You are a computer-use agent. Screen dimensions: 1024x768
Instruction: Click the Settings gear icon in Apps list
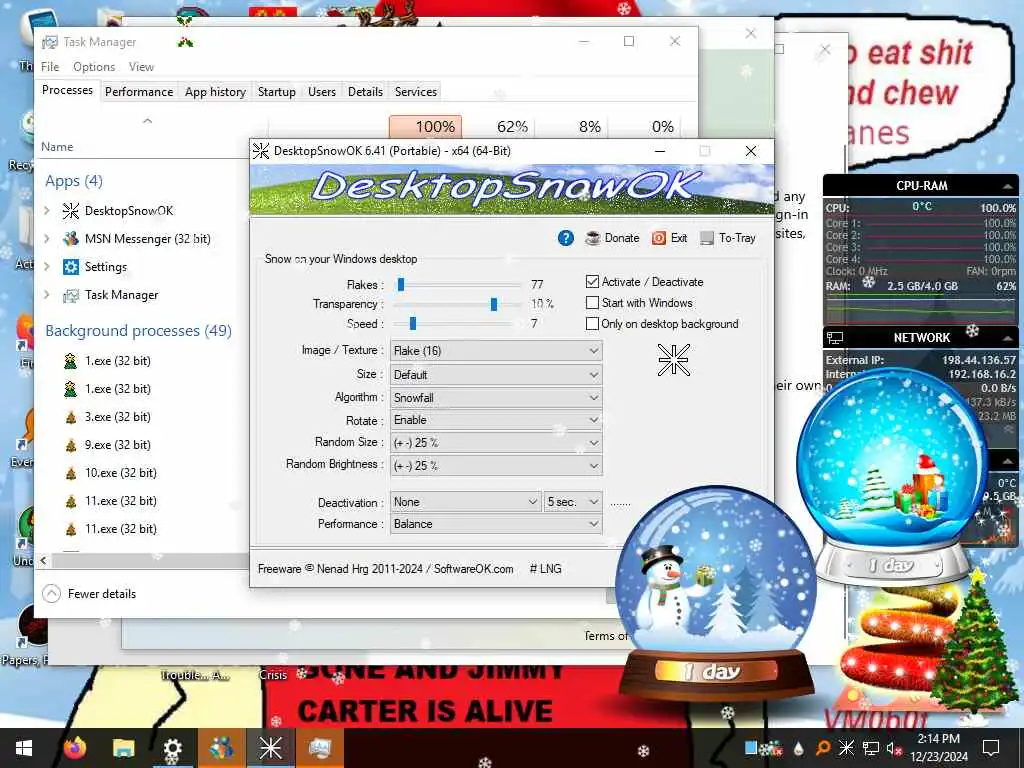tap(71, 266)
